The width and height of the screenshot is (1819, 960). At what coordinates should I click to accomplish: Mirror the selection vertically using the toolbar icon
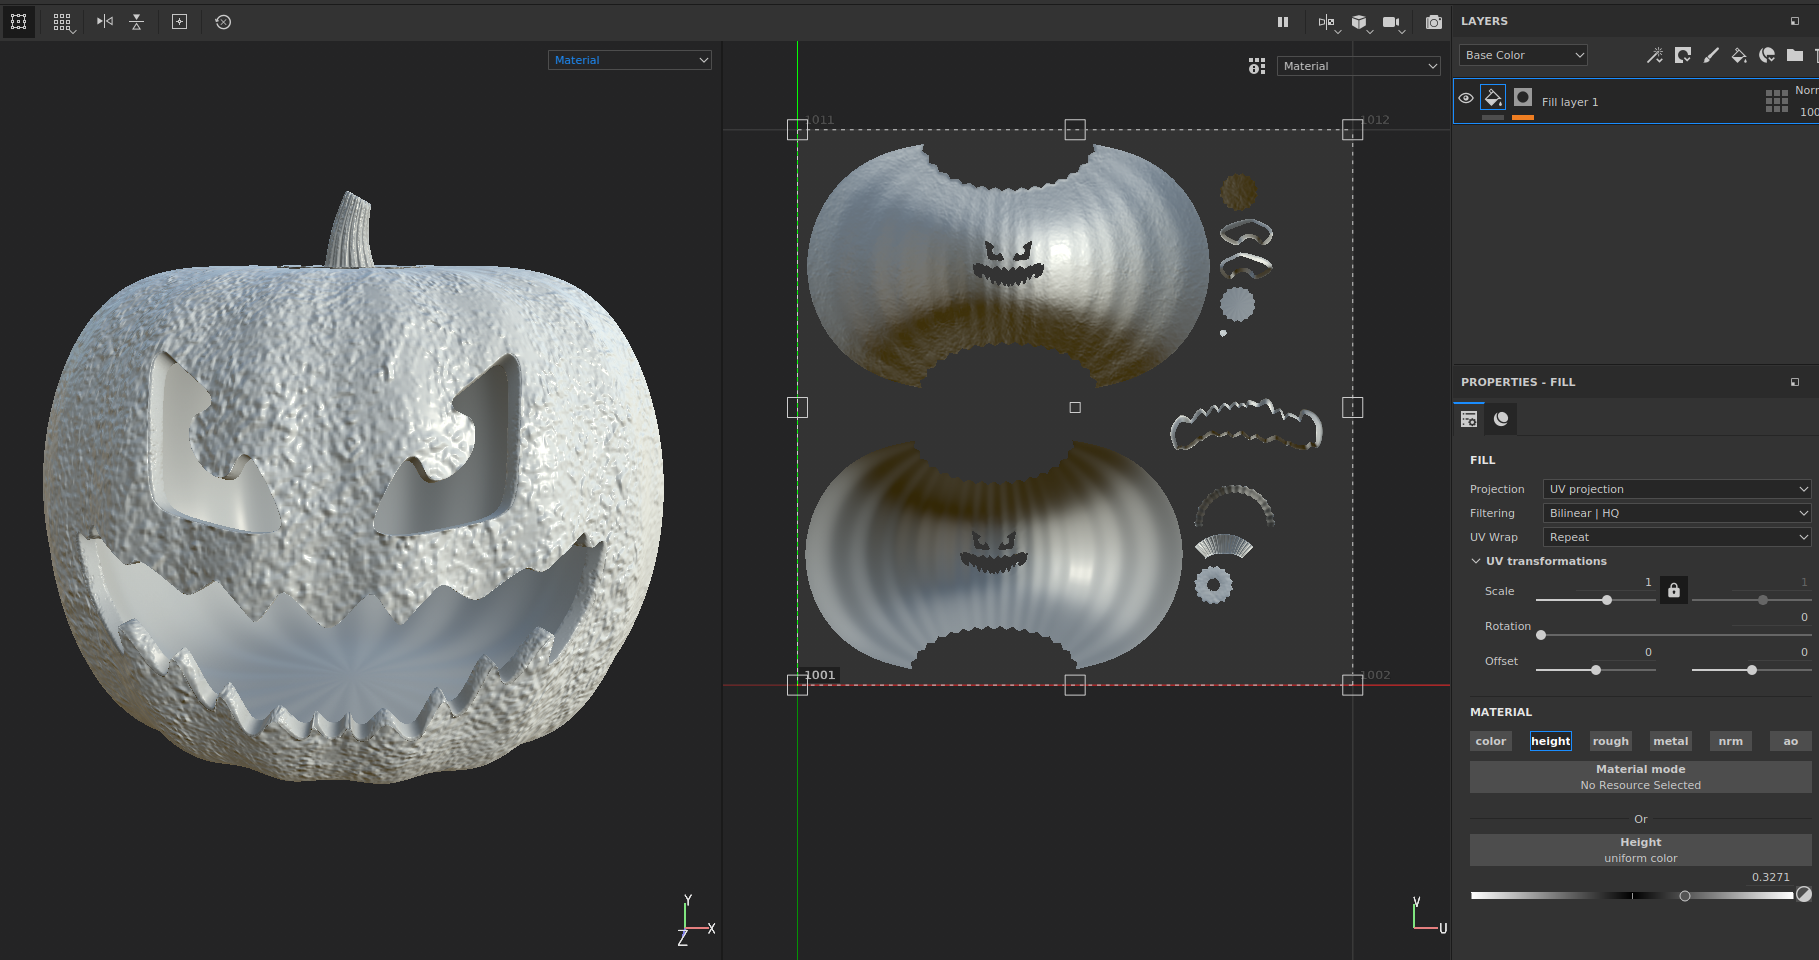tap(135, 22)
